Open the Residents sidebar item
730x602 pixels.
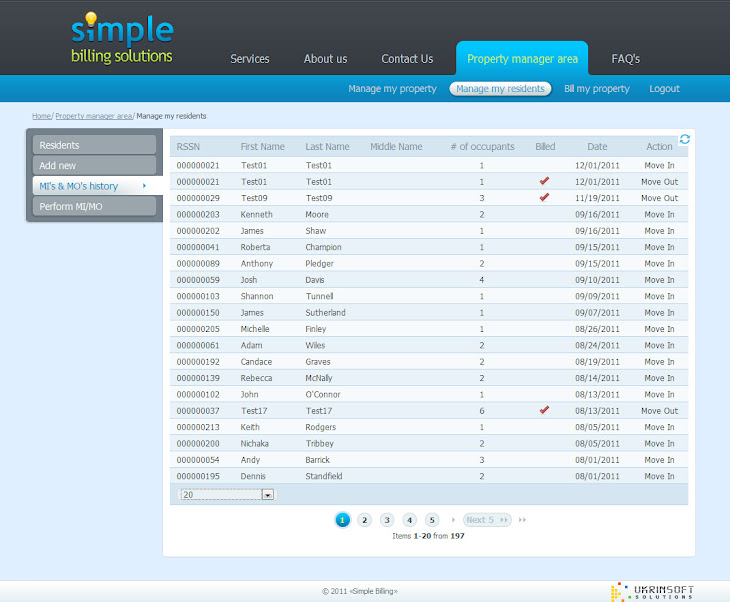coord(95,145)
